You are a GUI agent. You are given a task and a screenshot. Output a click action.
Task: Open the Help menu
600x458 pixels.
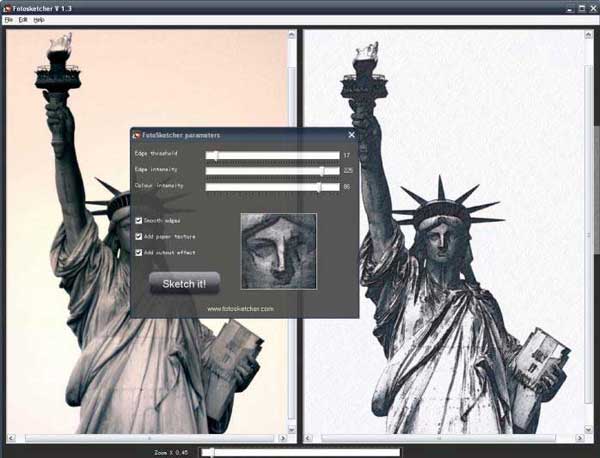[39, 20]
